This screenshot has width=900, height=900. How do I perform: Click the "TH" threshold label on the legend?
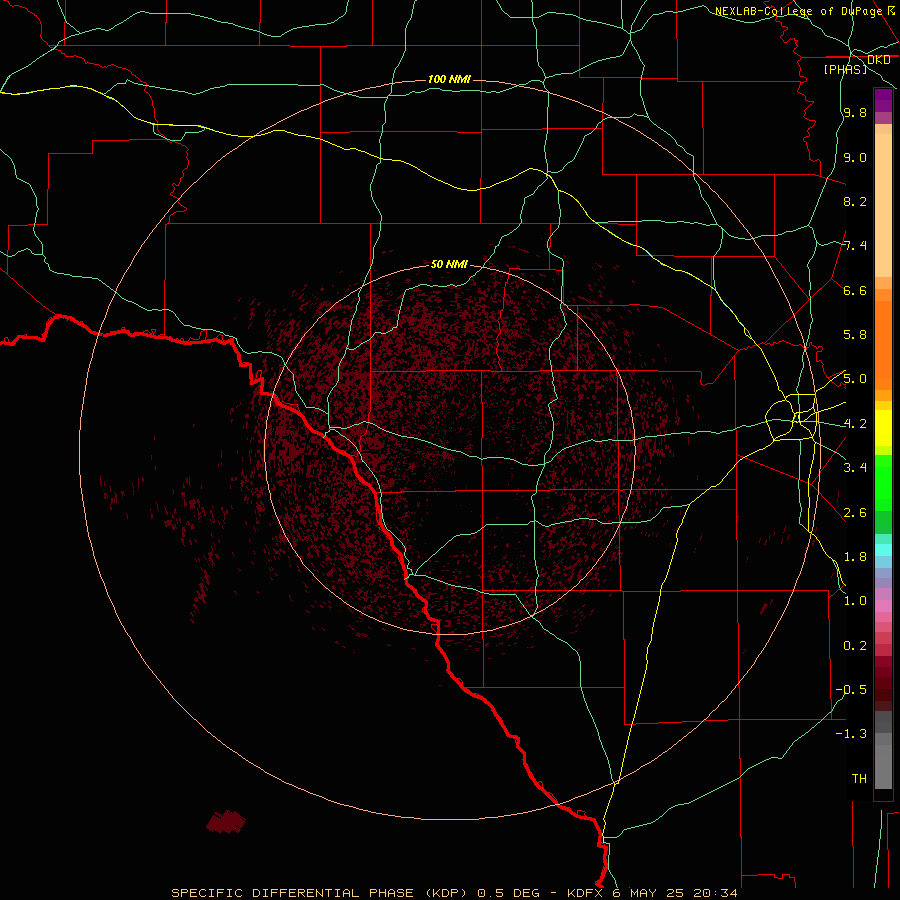(x=859, y=778)
